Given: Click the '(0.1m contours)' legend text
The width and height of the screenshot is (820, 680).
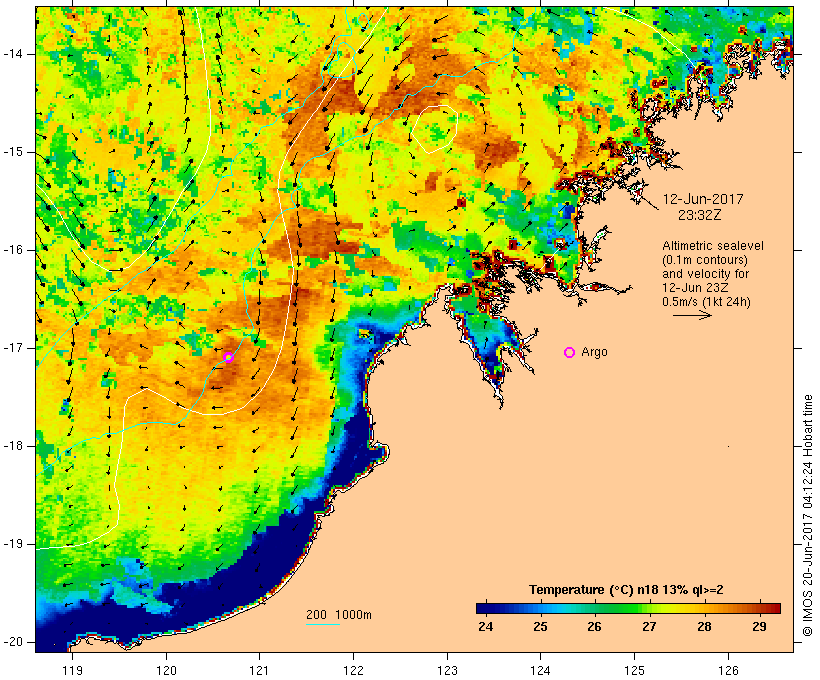Looking at the screenshot, I should pos(705,260).
